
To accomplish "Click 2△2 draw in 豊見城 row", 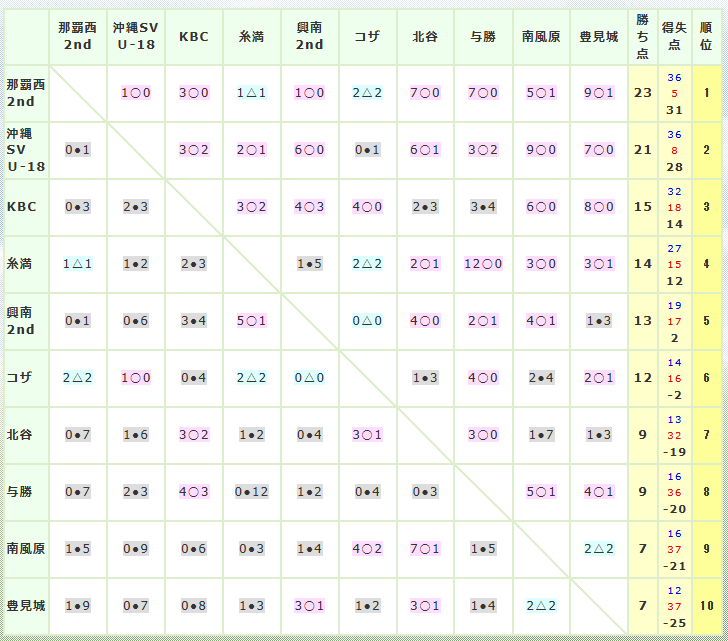I will pos(541,605).
